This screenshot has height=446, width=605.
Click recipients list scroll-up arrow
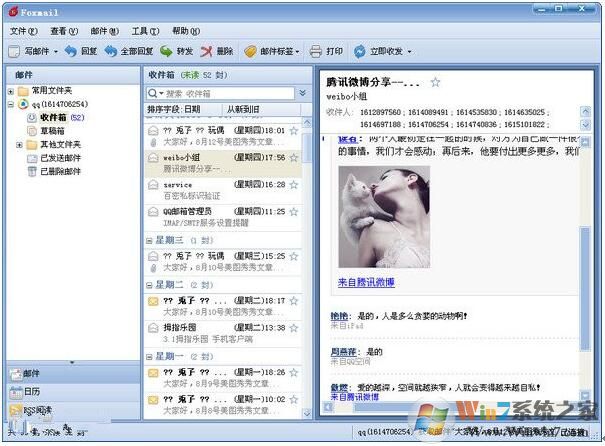coord(585,112)
